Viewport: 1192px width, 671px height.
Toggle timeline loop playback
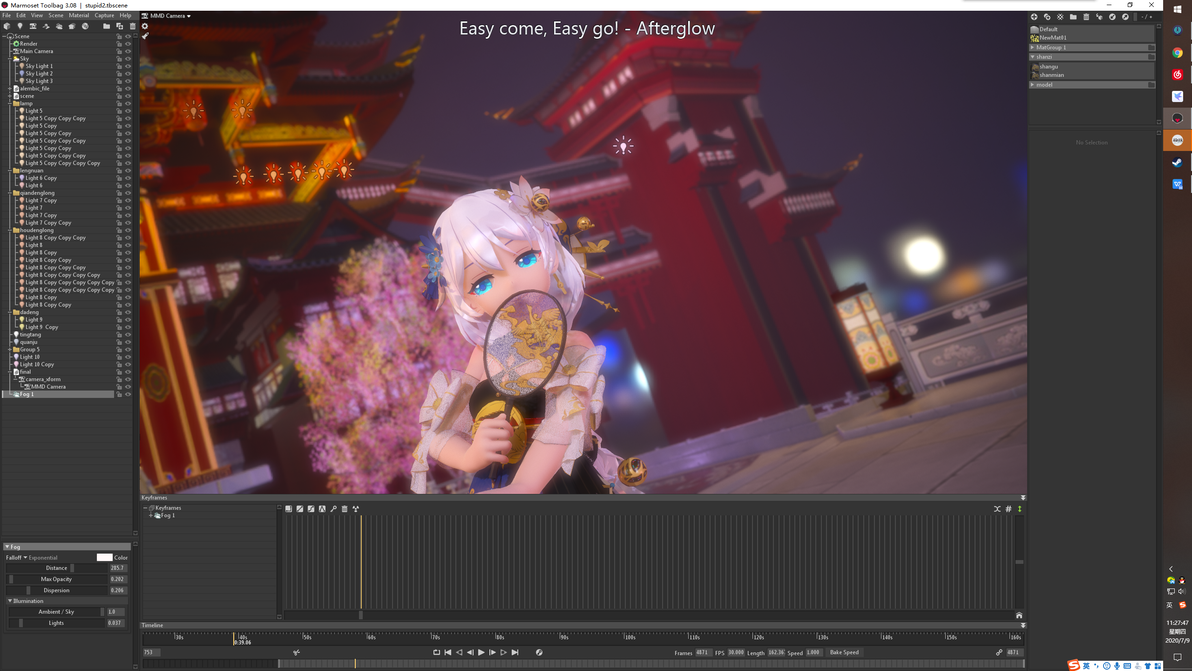[436, 652]
